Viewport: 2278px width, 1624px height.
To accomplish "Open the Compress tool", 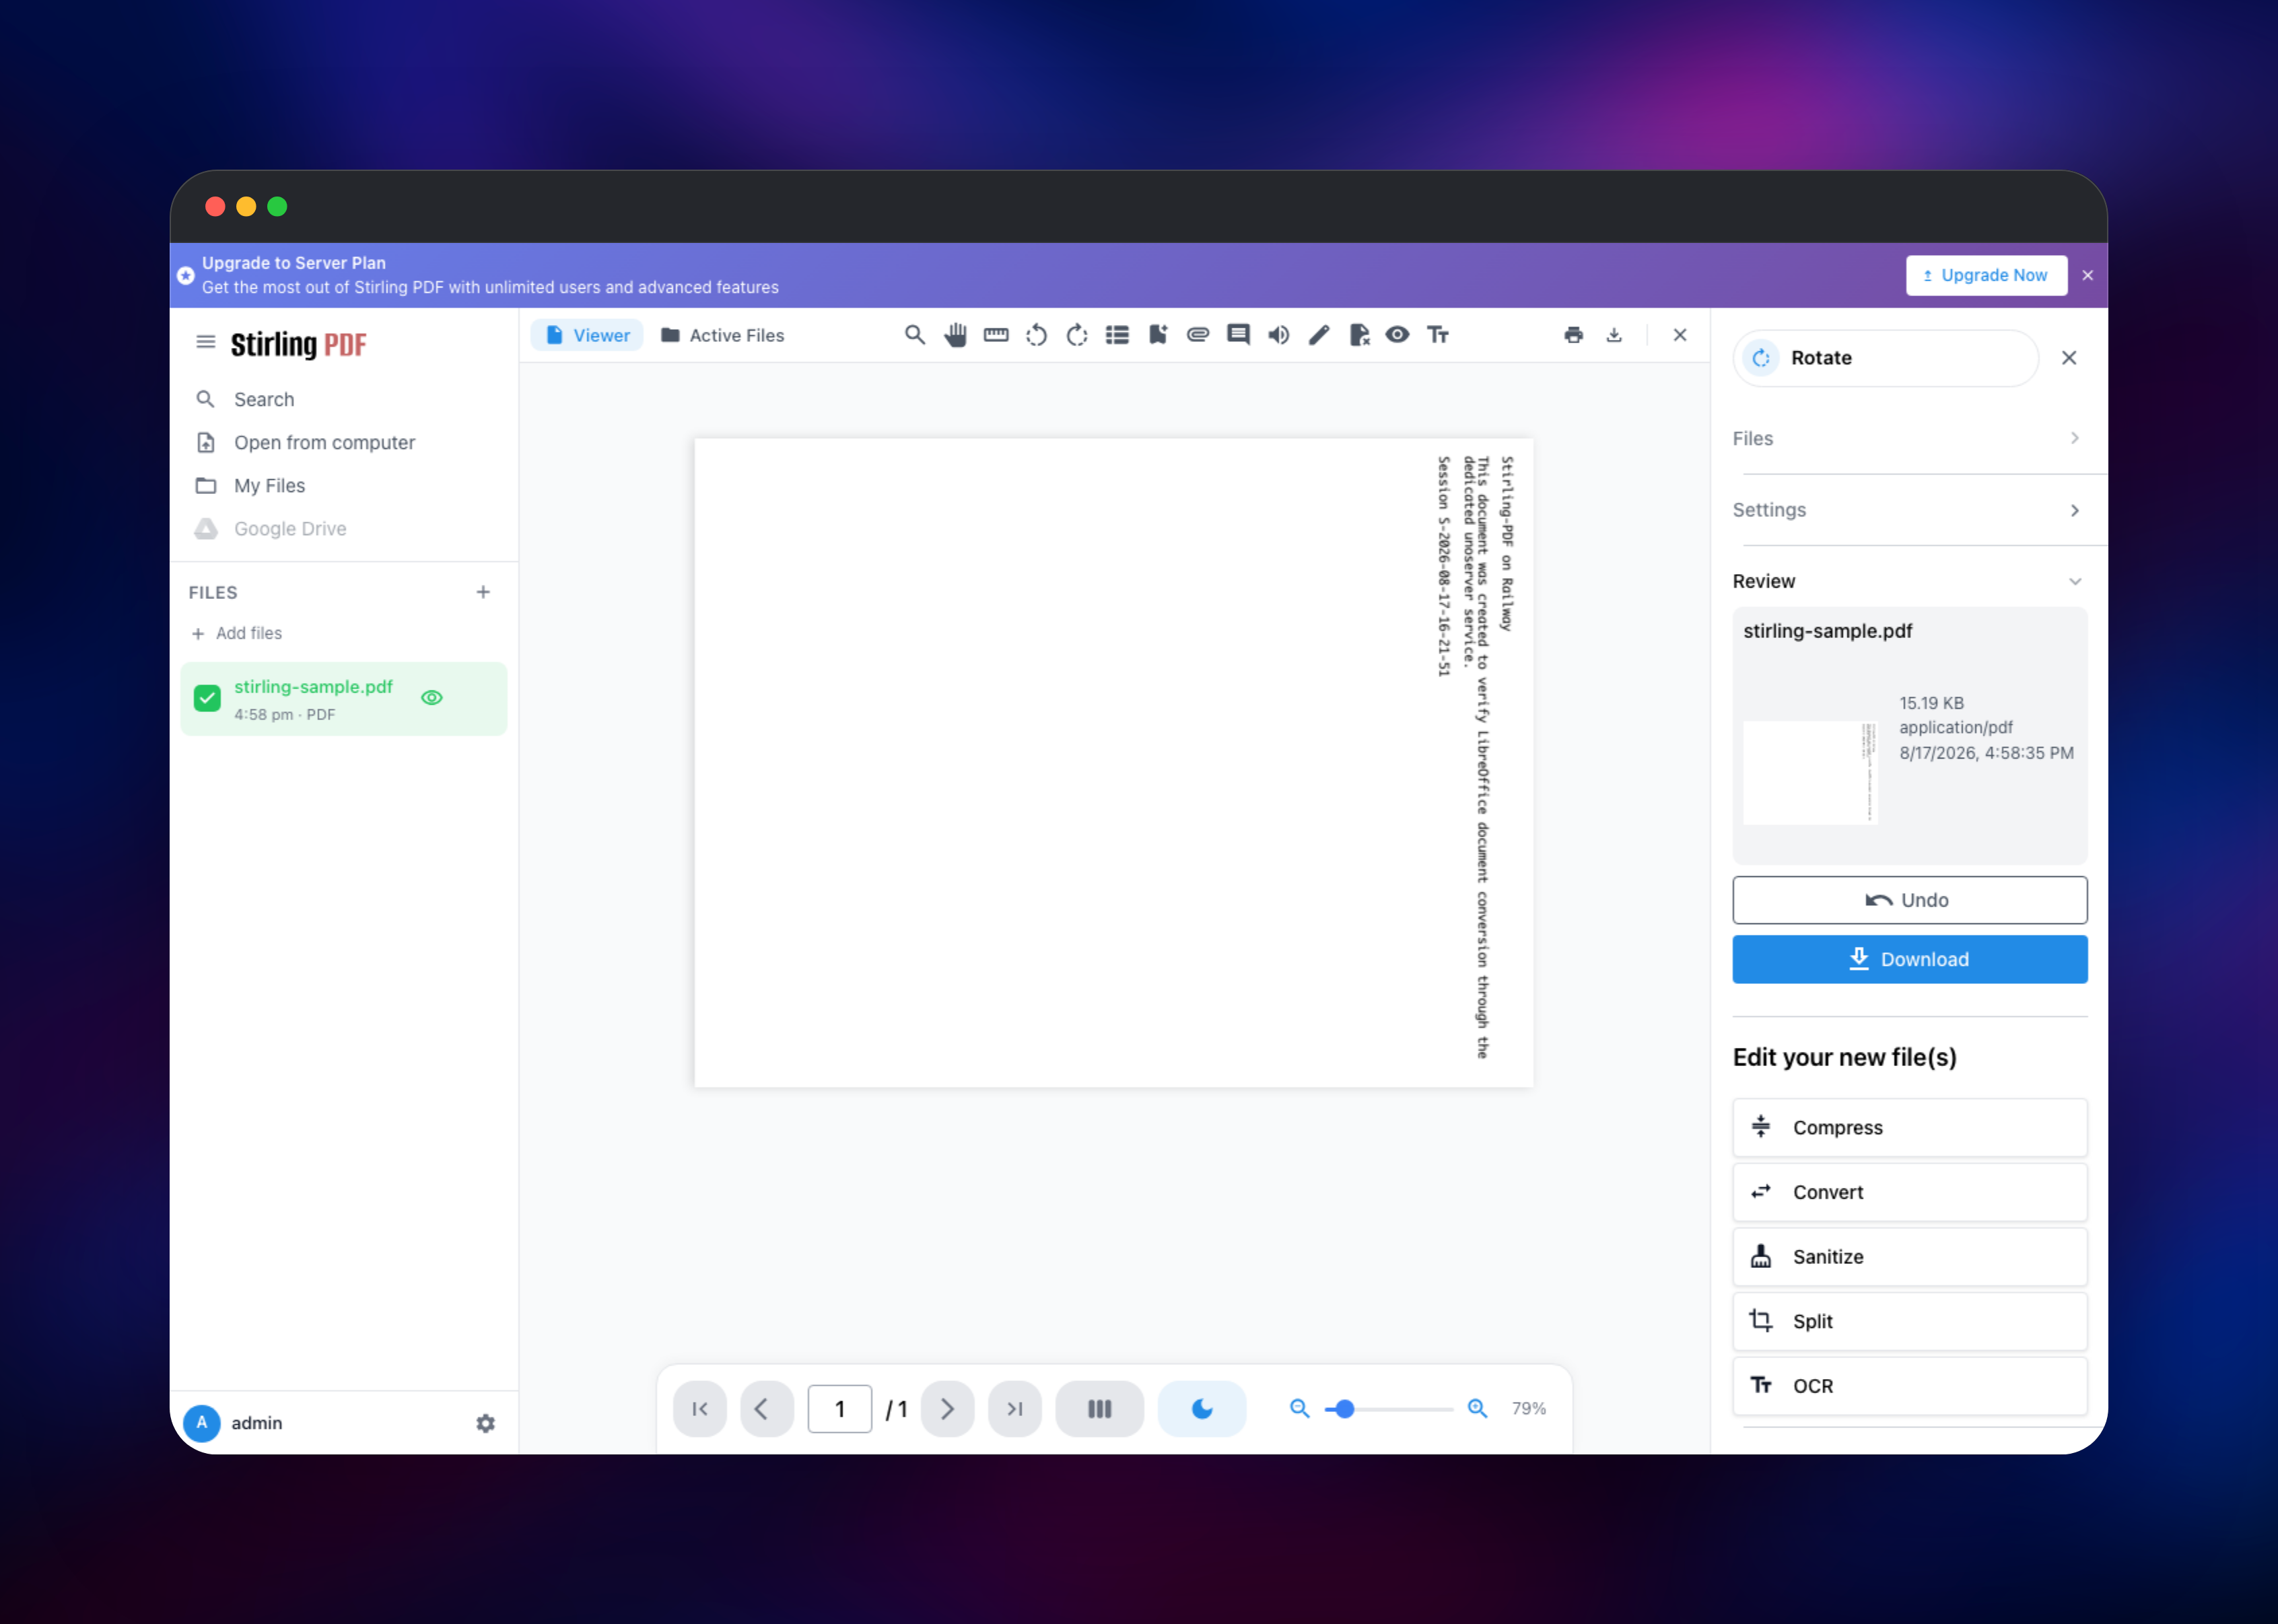I will pos(1910,1127).
